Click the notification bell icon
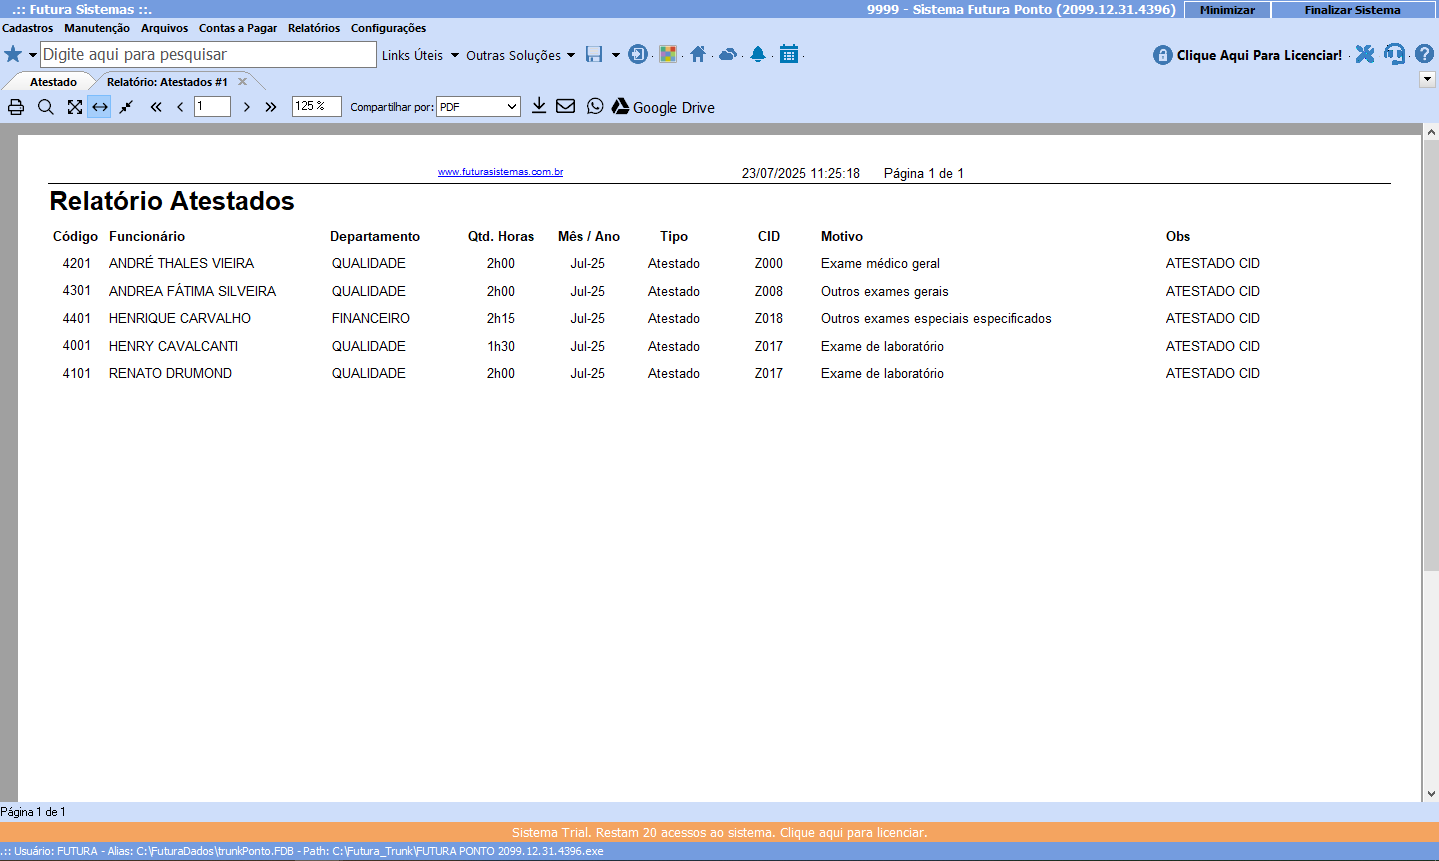The width and height of the screenshot is (1439, 861). pos(758,54)
